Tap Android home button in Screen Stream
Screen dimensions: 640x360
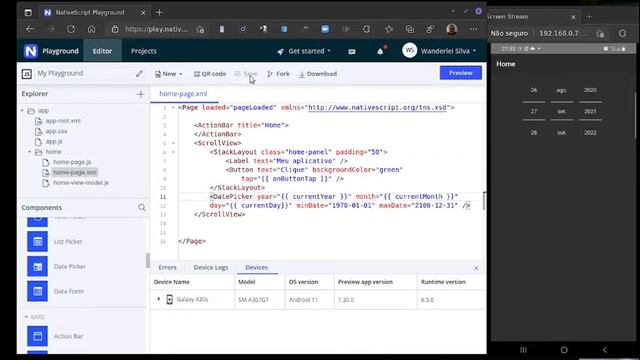point(564,350)
